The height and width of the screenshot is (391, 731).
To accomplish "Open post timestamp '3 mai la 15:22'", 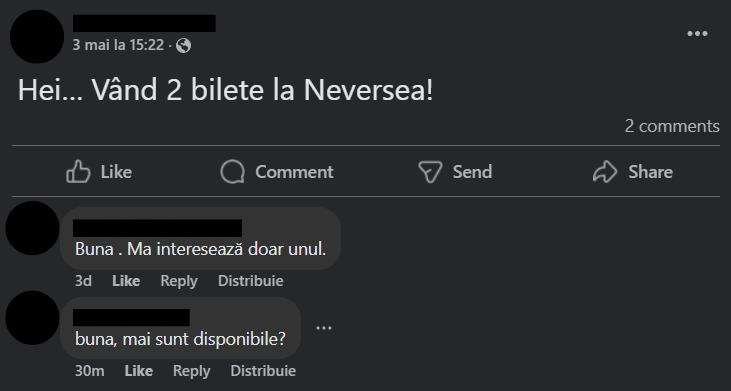I will coord(118,45).
